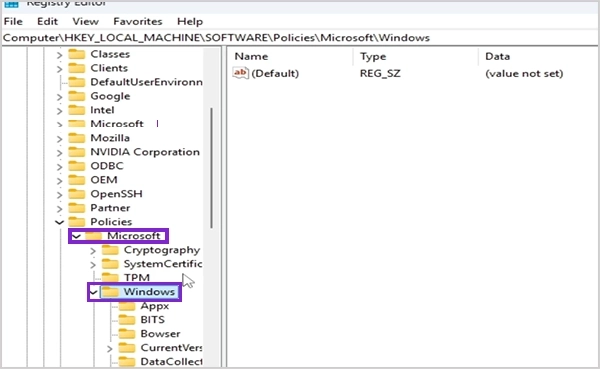Expand the NVIDIA Corporation key
Image resolution: width=600 pixels, height=369 pixels.
59,153
